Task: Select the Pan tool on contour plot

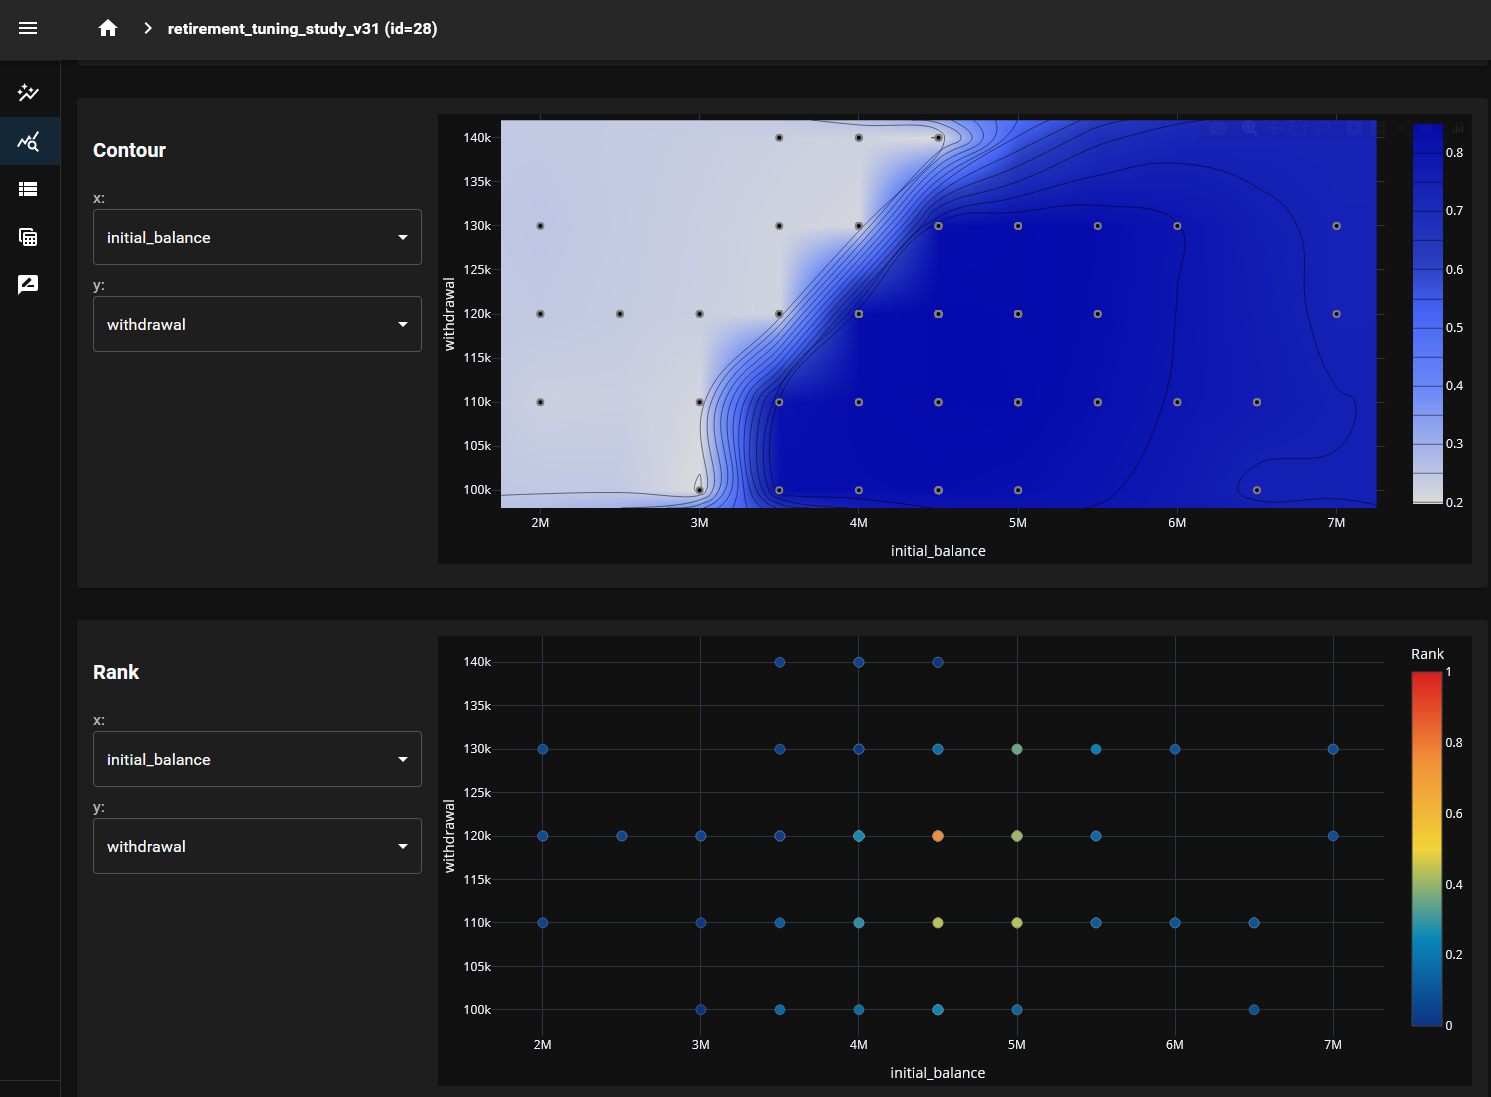Action: click(x=1274, y=129)
